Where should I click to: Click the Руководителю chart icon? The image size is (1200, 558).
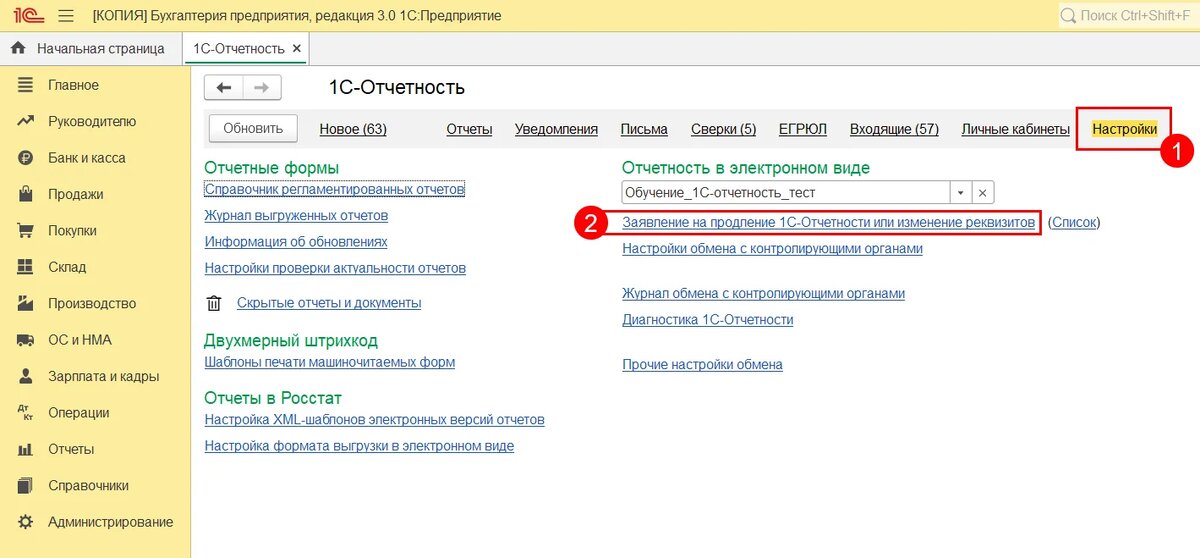(x=26, y=121)
